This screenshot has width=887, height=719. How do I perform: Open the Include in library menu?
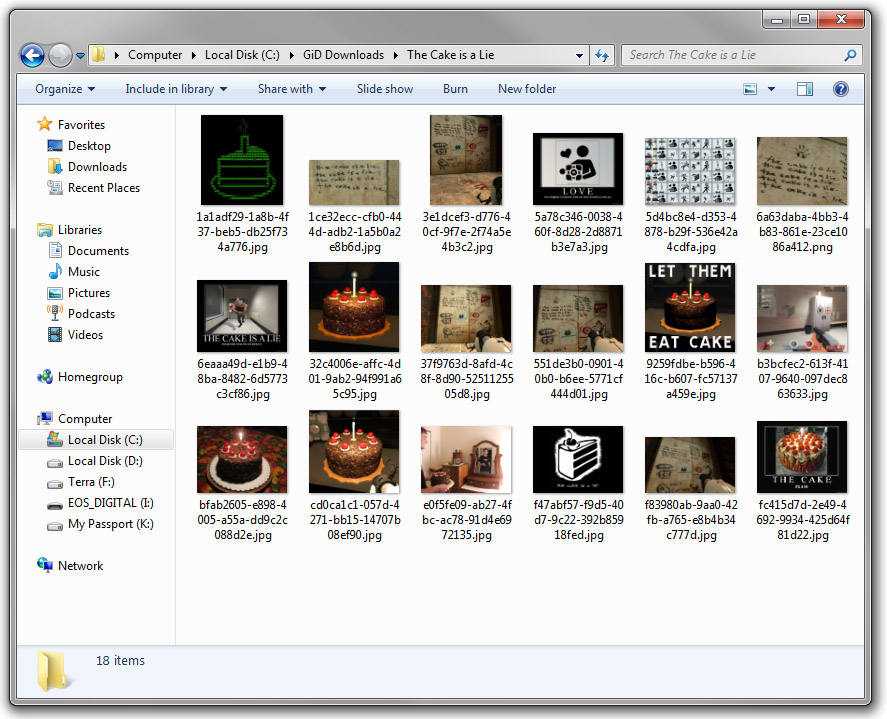click(x=176, y=89)
